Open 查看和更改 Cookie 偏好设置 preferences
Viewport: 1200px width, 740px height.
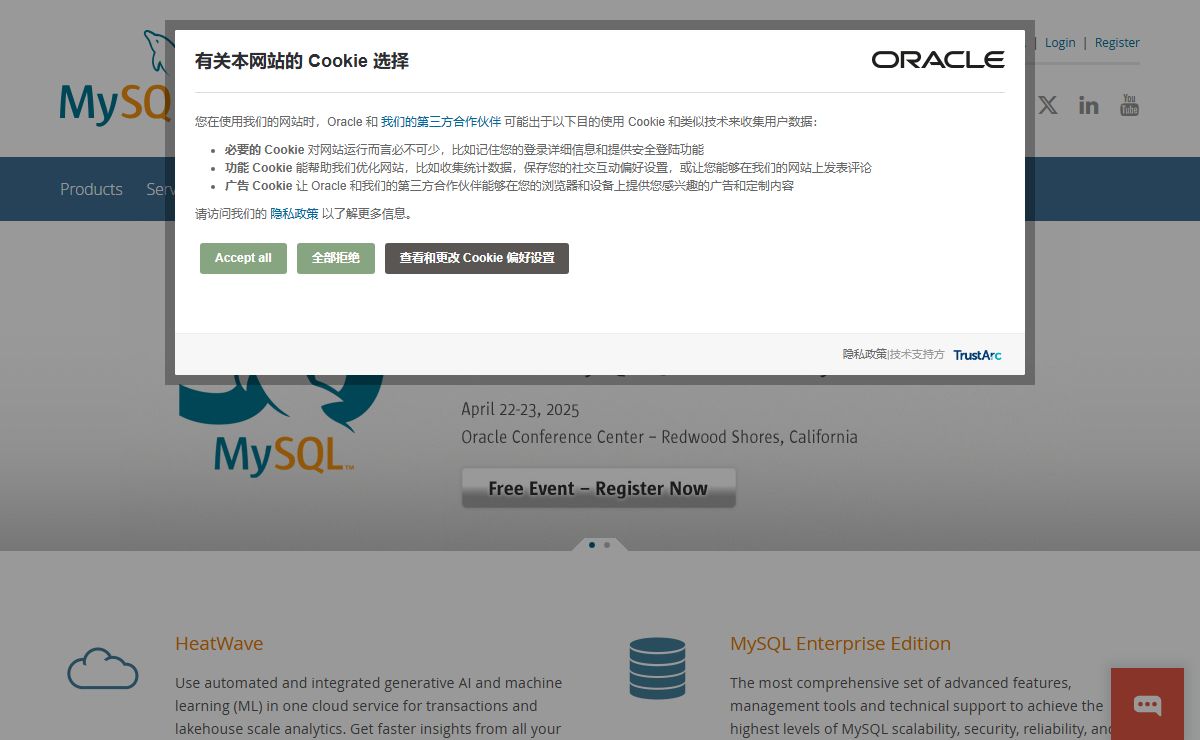pyautogui.click(x=477, y=258)
